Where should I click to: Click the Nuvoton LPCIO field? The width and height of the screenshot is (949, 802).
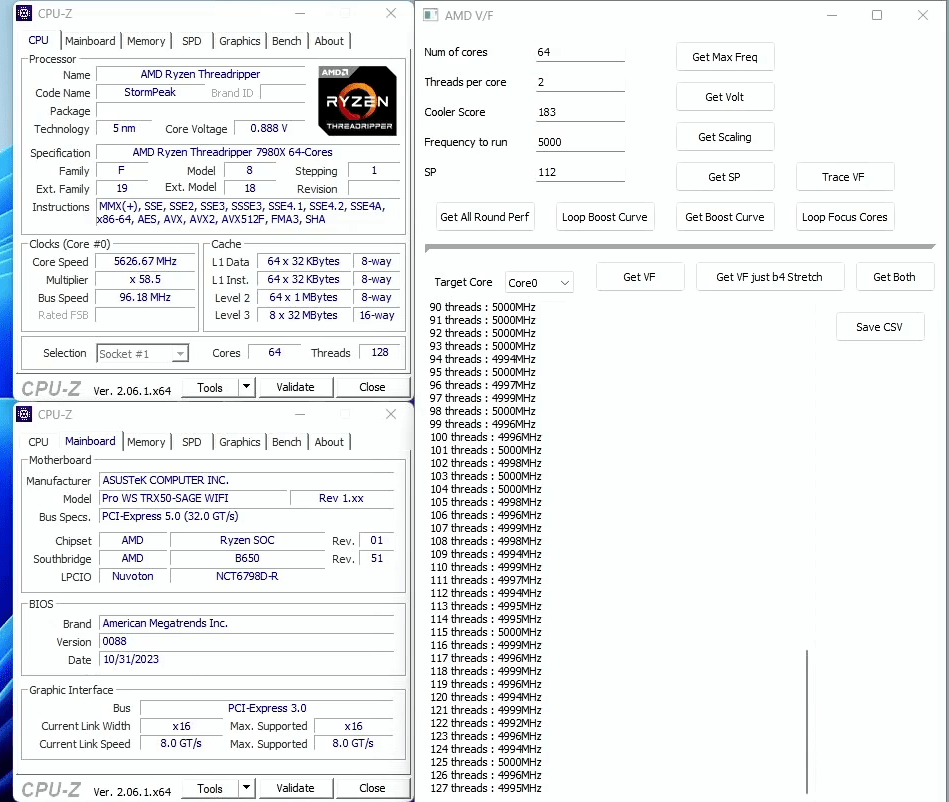pos(133,576)
